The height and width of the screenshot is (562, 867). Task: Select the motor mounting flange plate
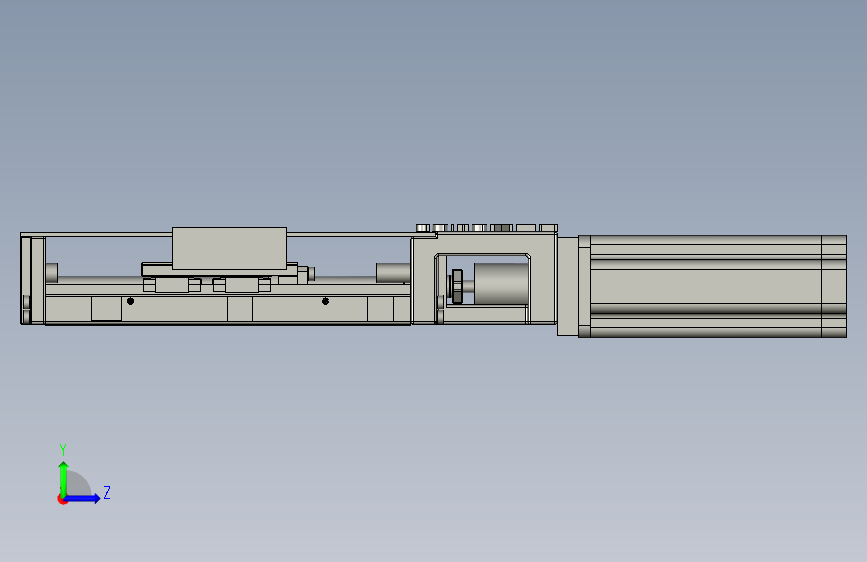[x=567, y=286]
